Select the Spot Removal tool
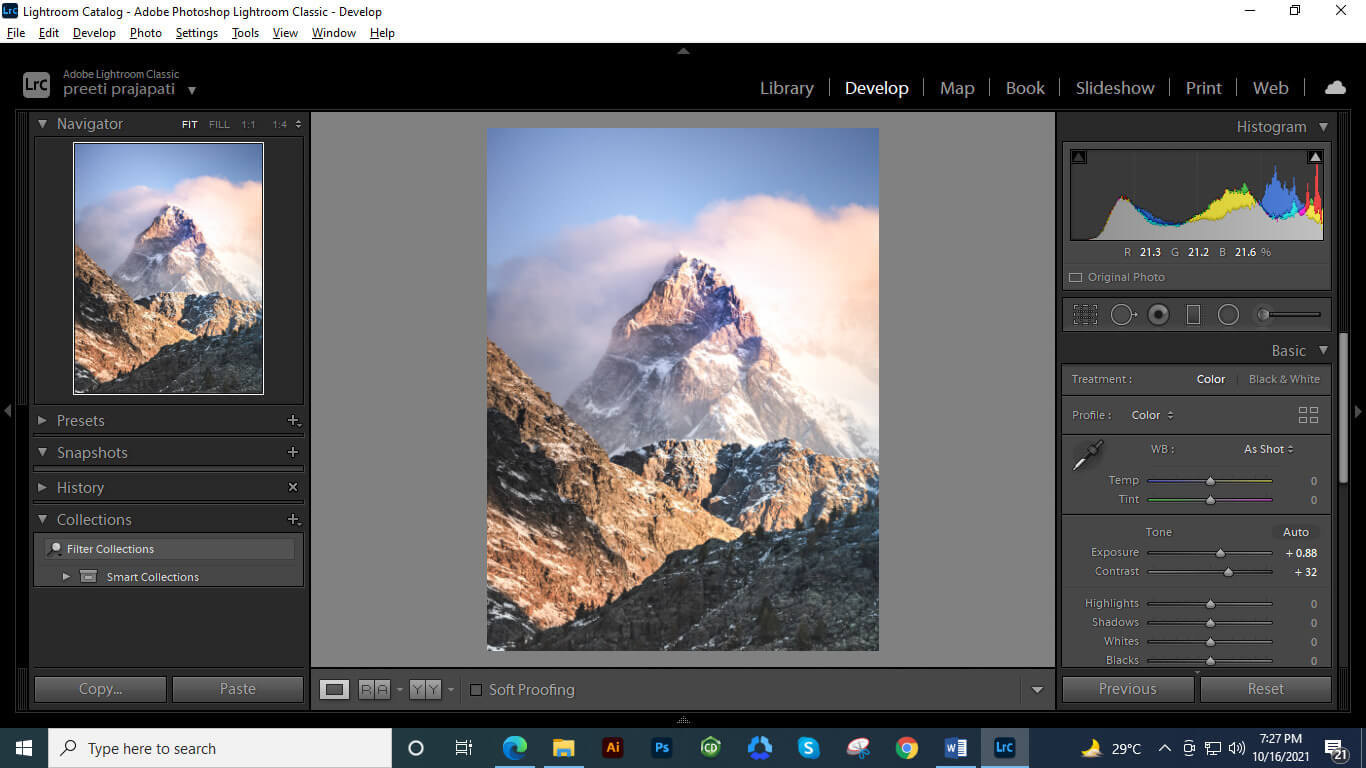This screenshot has height=768, width=1366. click(x=1122, y=314)
